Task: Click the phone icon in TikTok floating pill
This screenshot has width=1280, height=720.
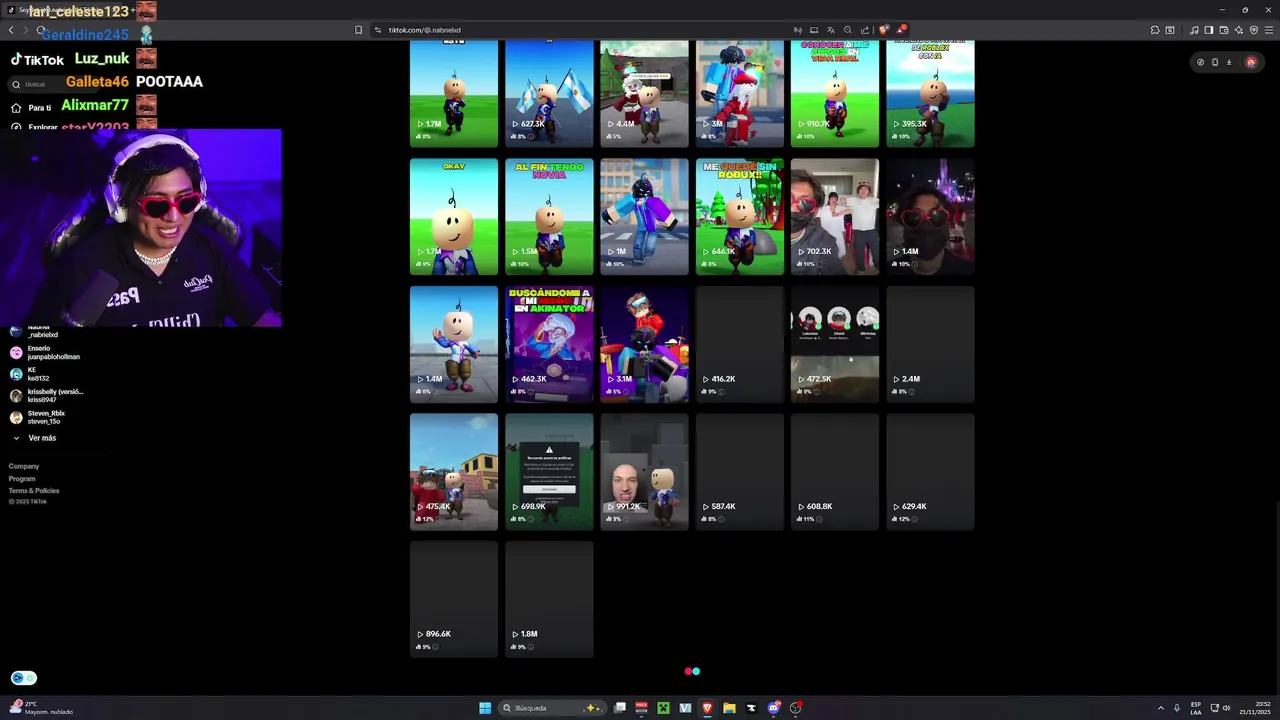Action: [1215, 62]
